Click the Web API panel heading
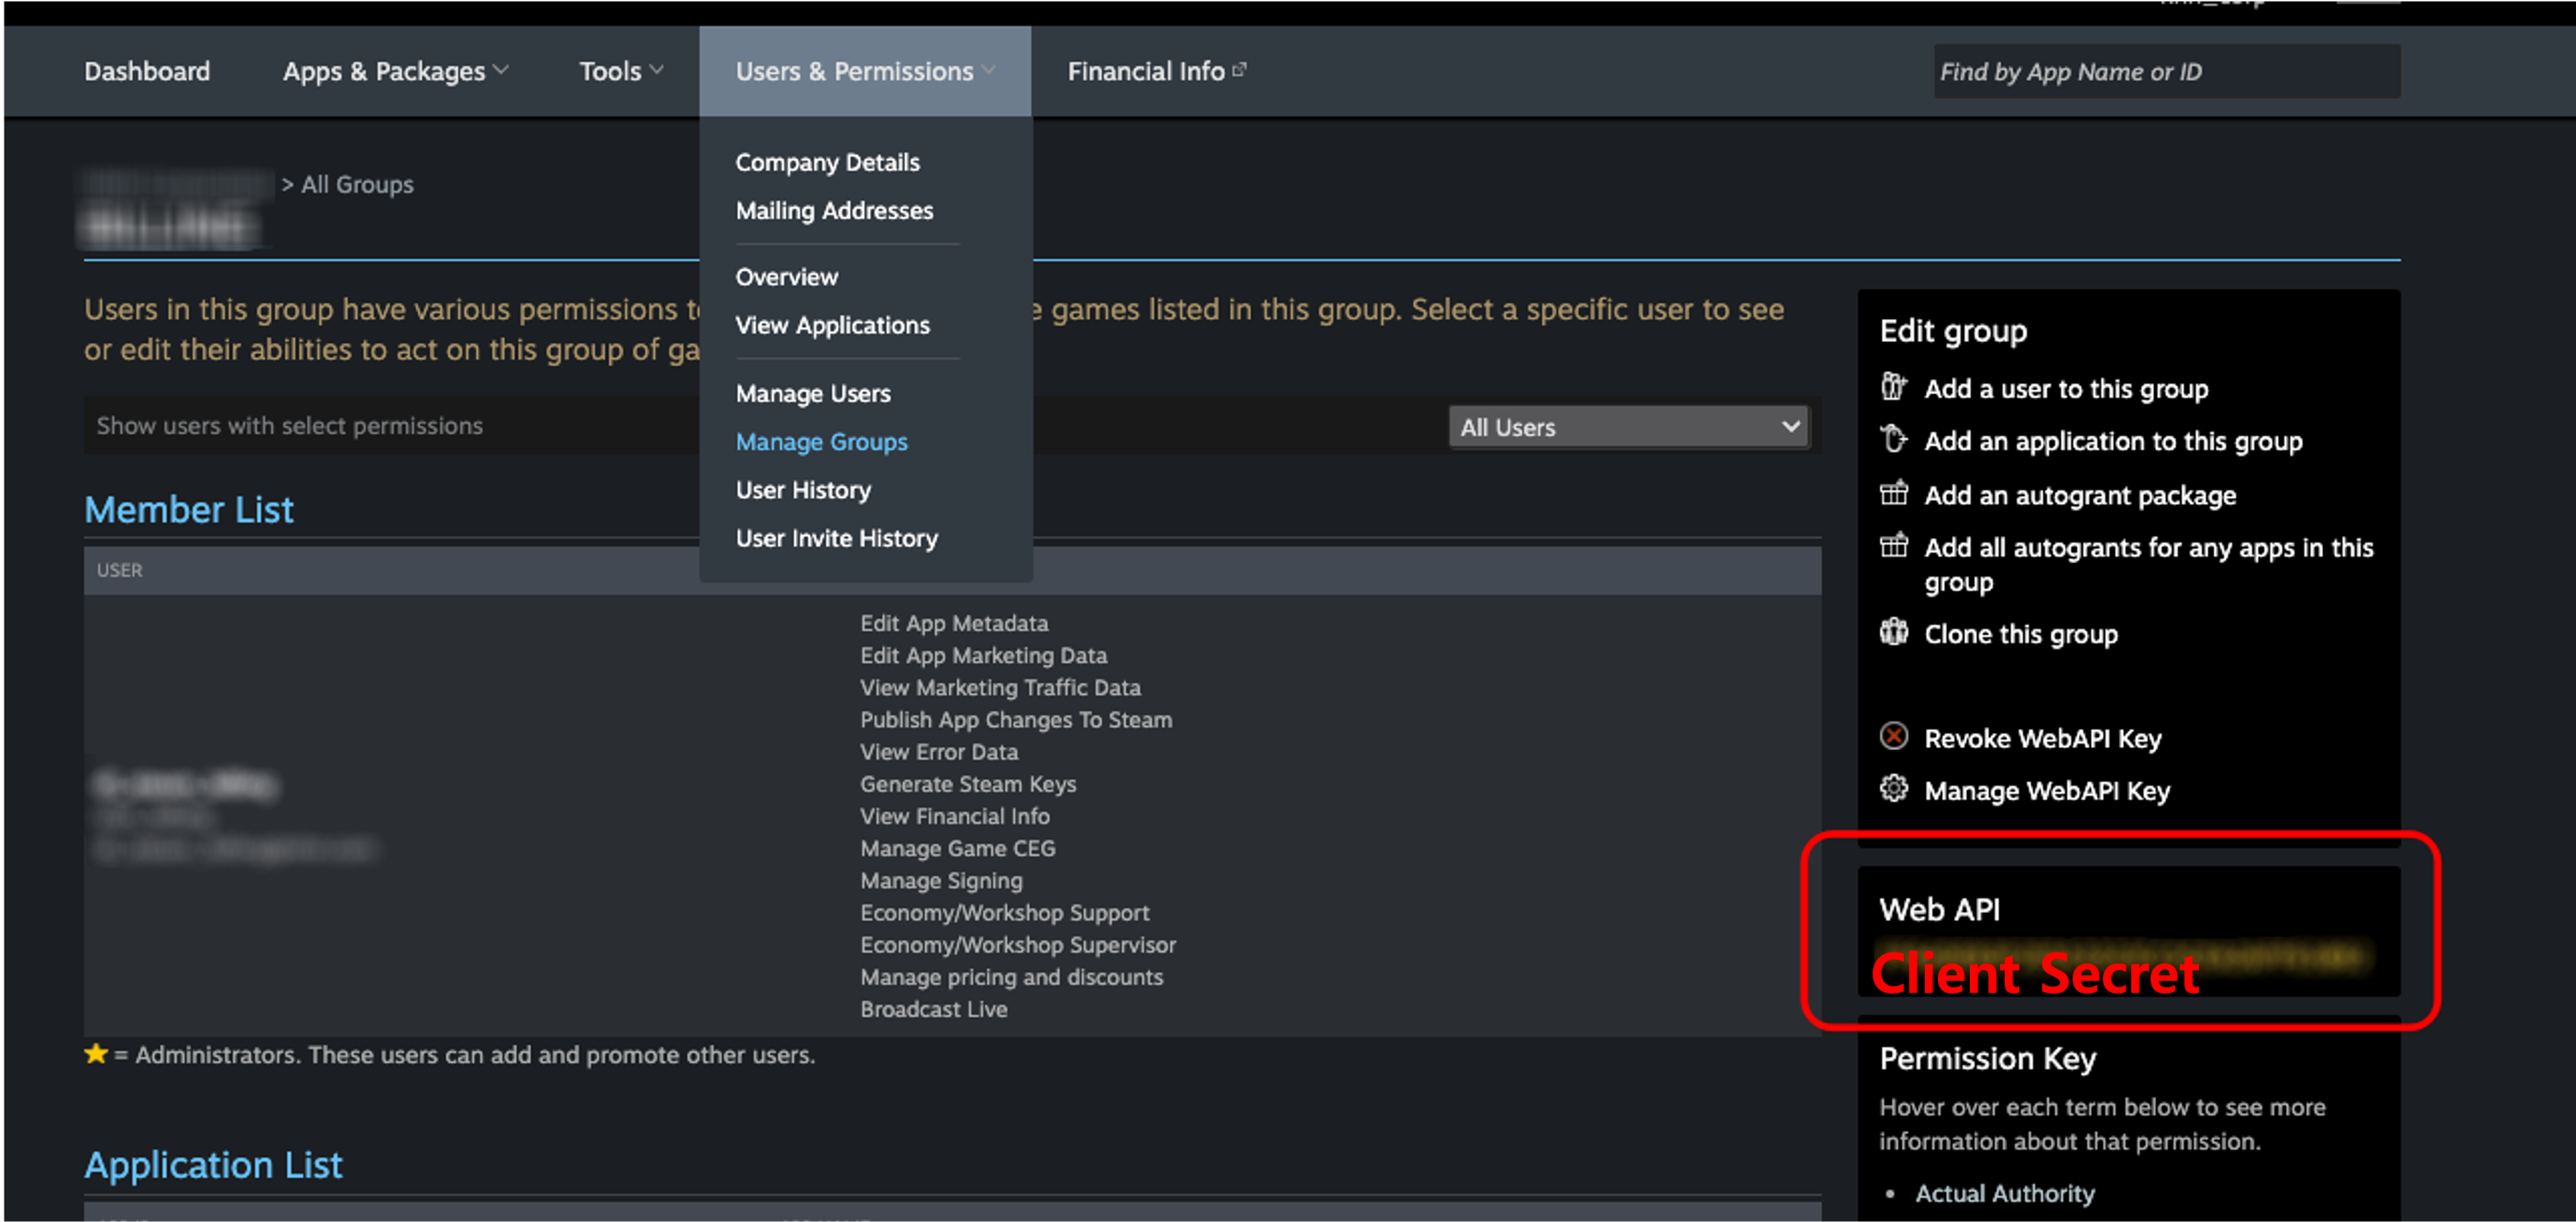This screenshot has height=1222, width=2576. pos(1939,909)
